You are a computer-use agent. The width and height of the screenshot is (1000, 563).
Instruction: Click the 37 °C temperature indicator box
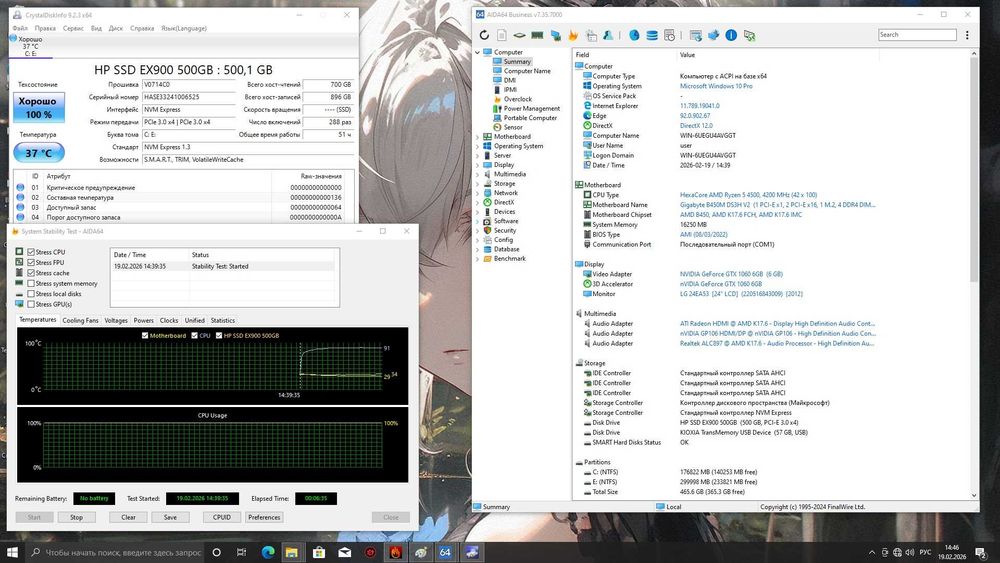pos(39,153)
